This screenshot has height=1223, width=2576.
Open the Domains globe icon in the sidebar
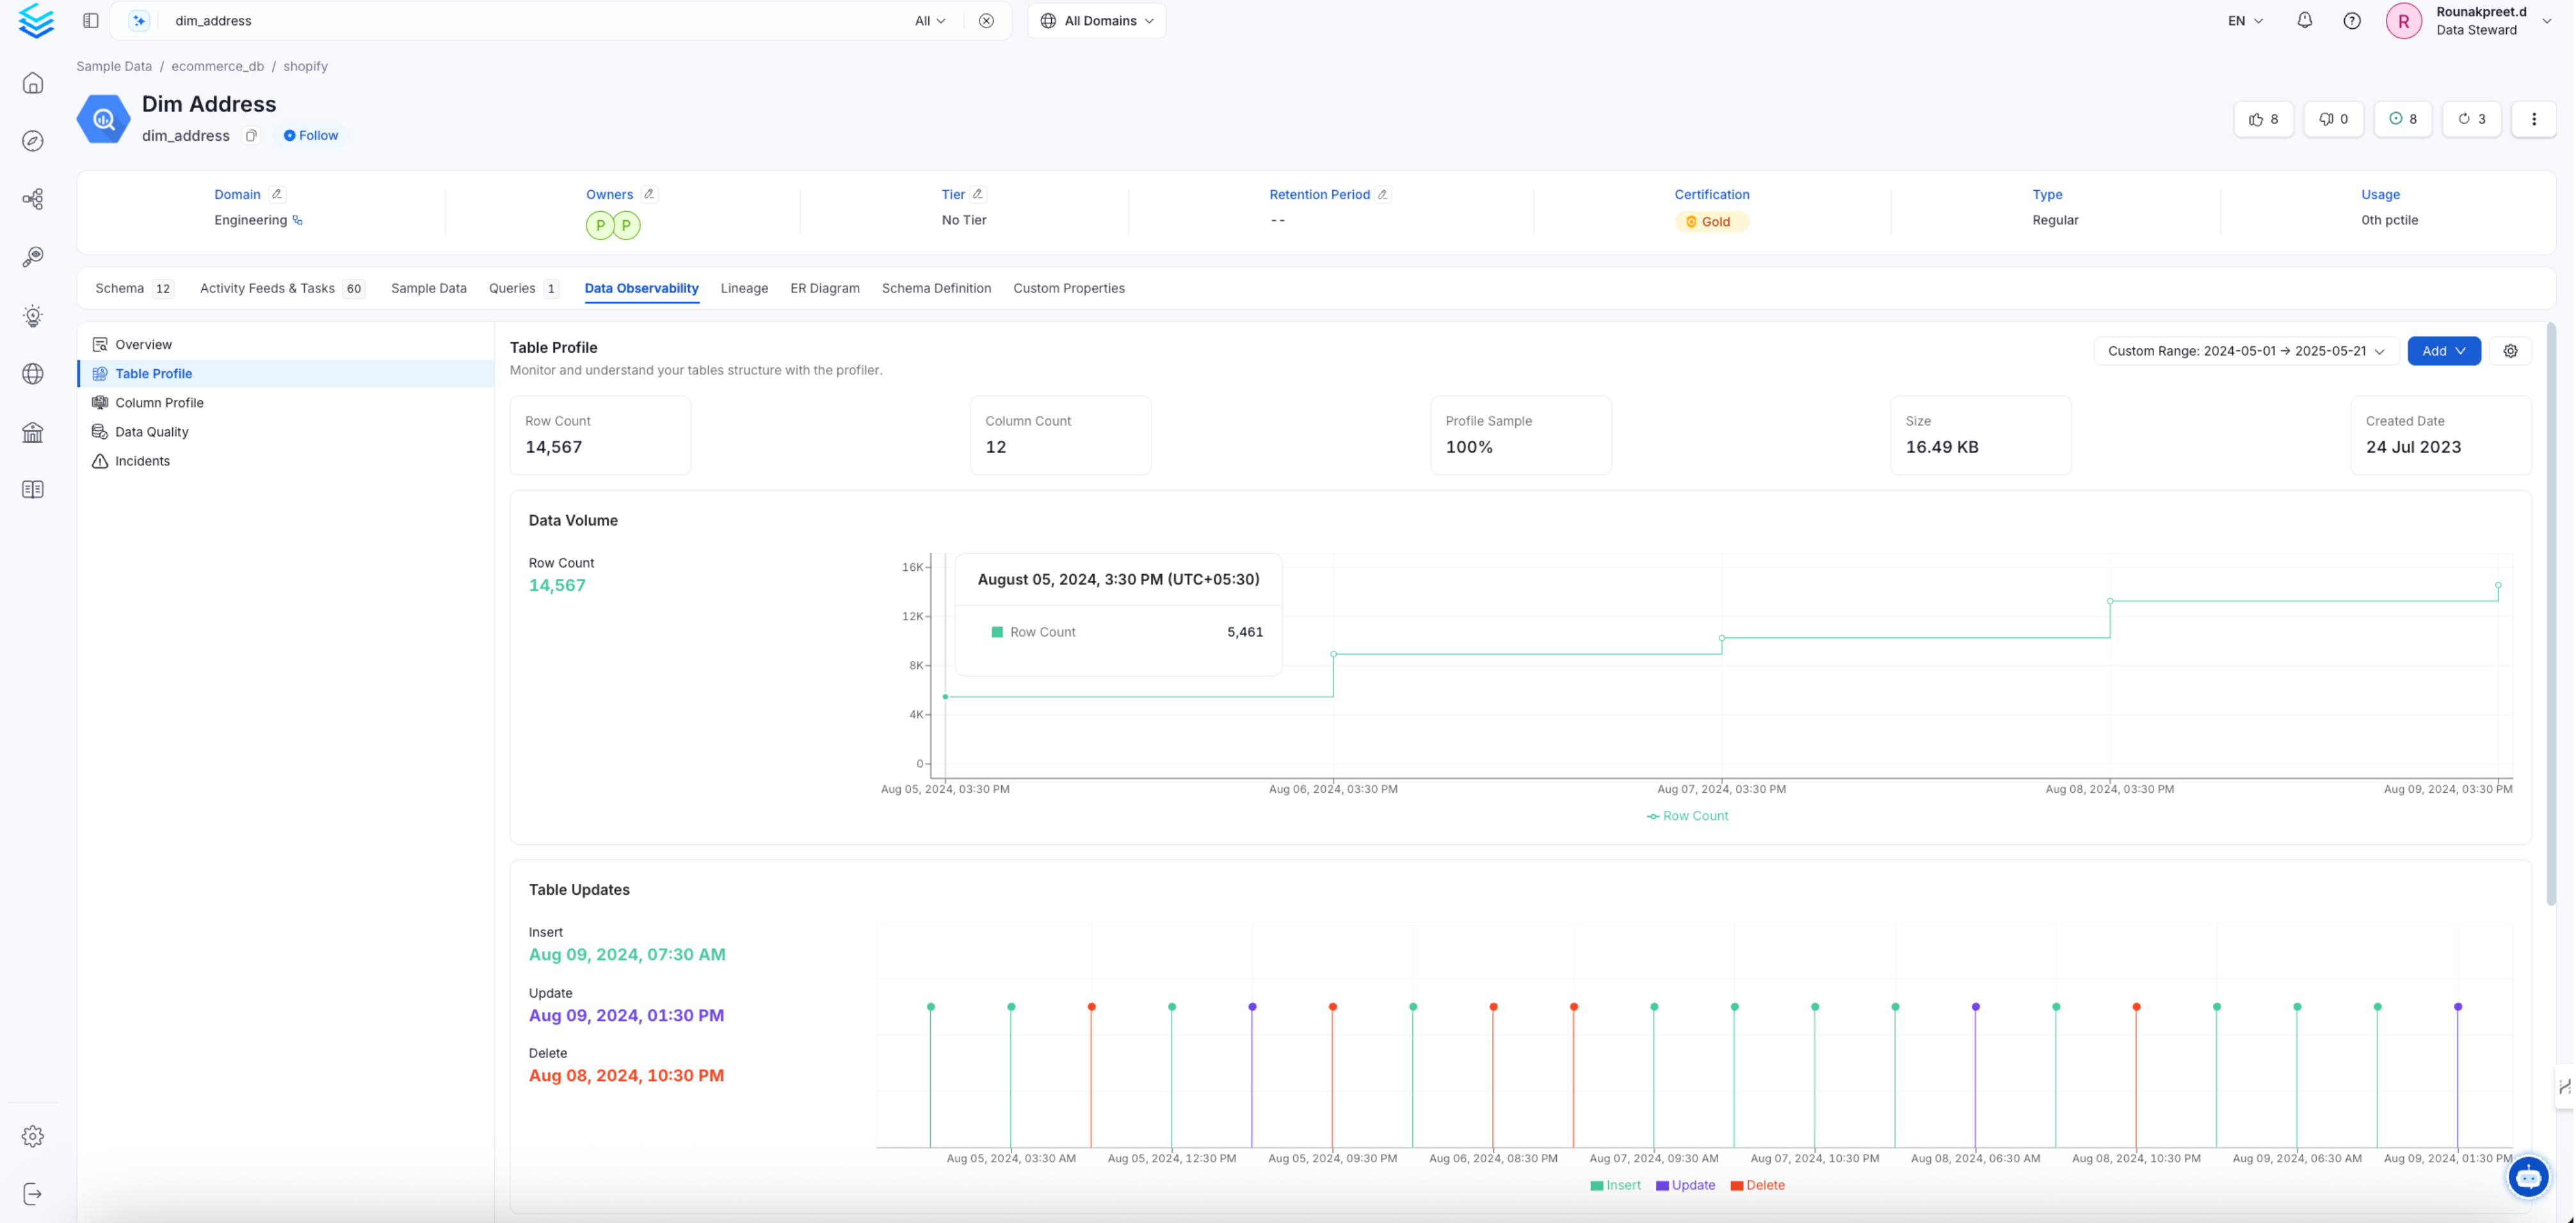coord(33,374)
